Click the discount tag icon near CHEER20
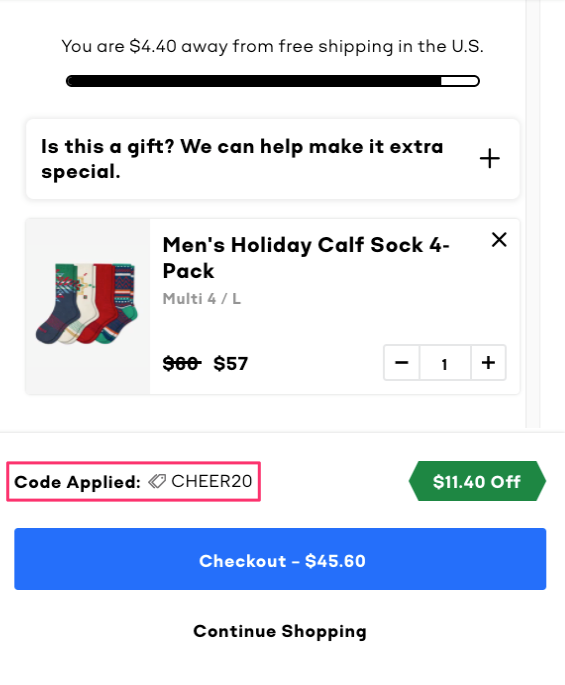The image size is (565, 685). (x=157, y=481)
